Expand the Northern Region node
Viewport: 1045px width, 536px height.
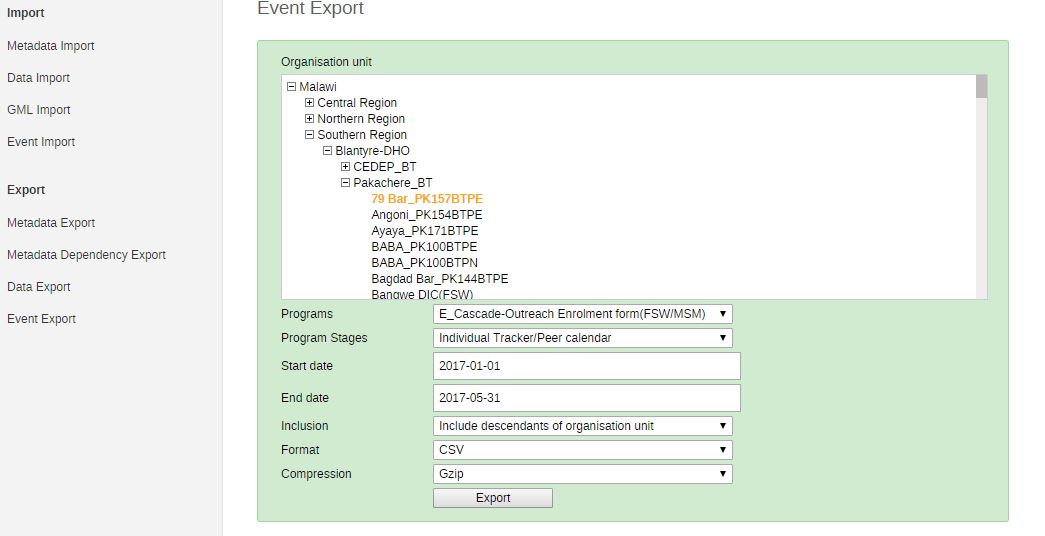click(x=309, y=119)
